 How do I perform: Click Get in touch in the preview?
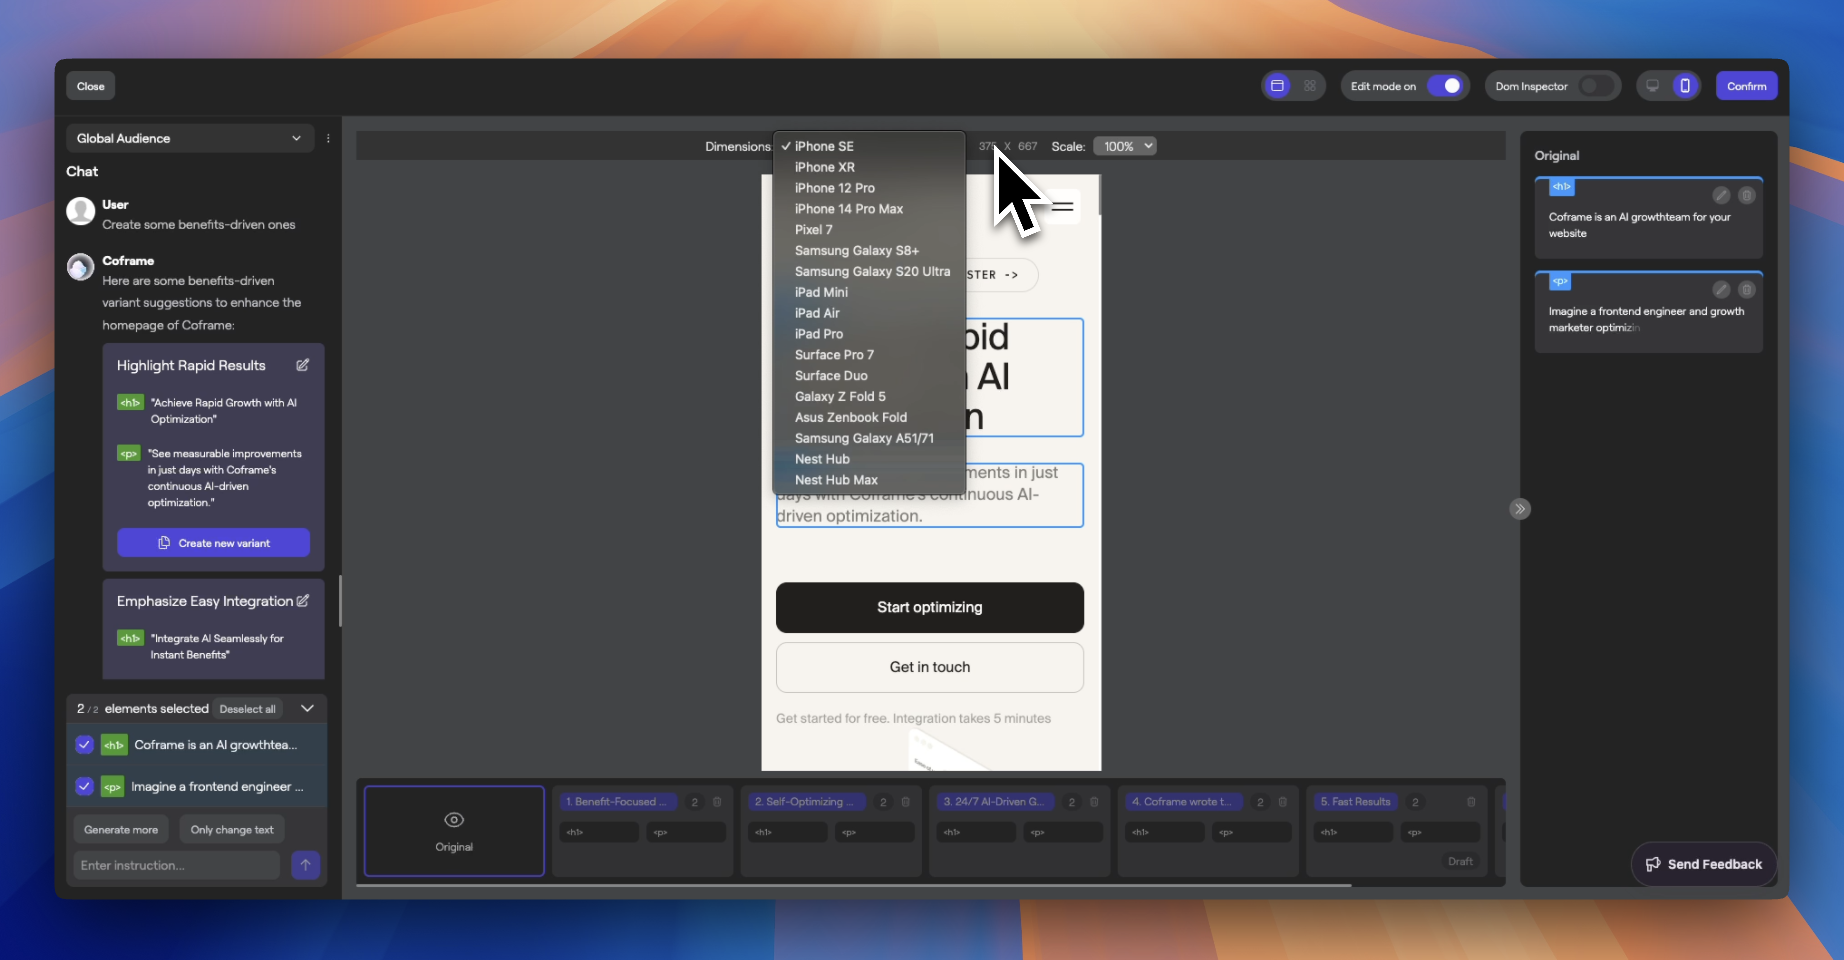pyautogui.click(x=930, y=667)
